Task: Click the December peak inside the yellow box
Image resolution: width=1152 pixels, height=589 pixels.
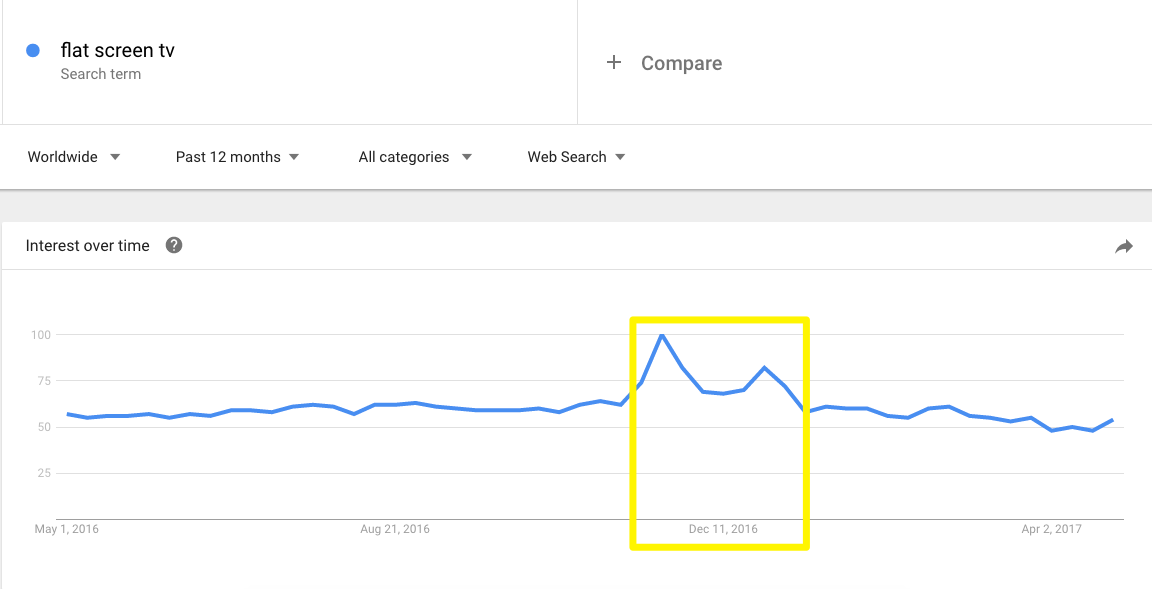Action: point(662,337)
